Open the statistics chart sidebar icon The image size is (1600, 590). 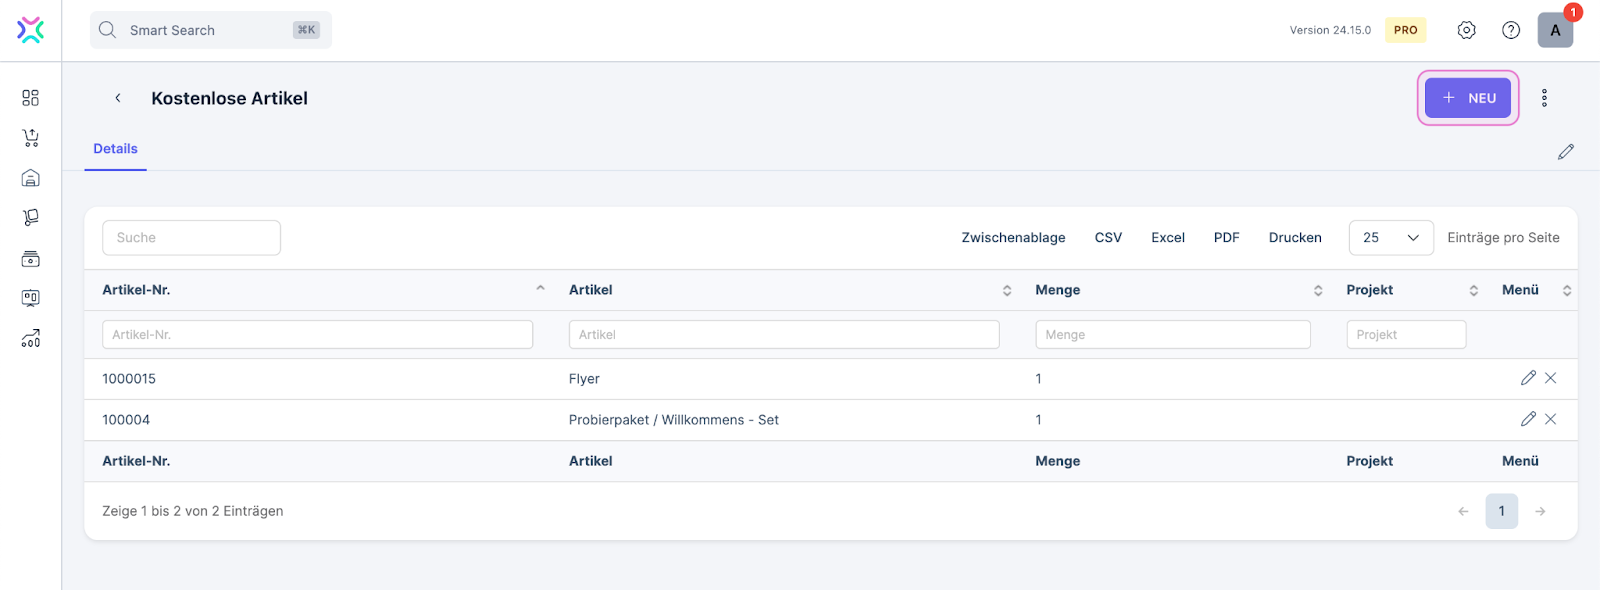[x=31, y=339]
